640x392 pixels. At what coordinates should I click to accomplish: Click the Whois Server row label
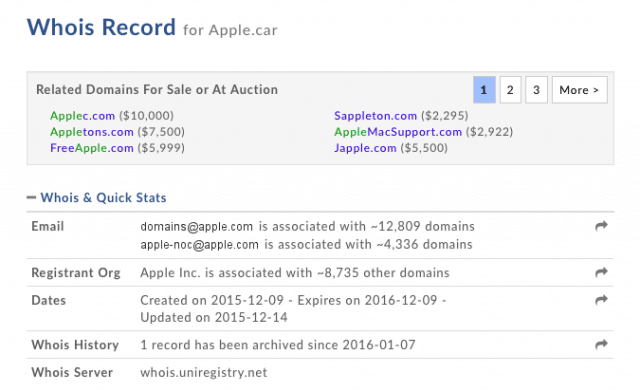(72, 372)
